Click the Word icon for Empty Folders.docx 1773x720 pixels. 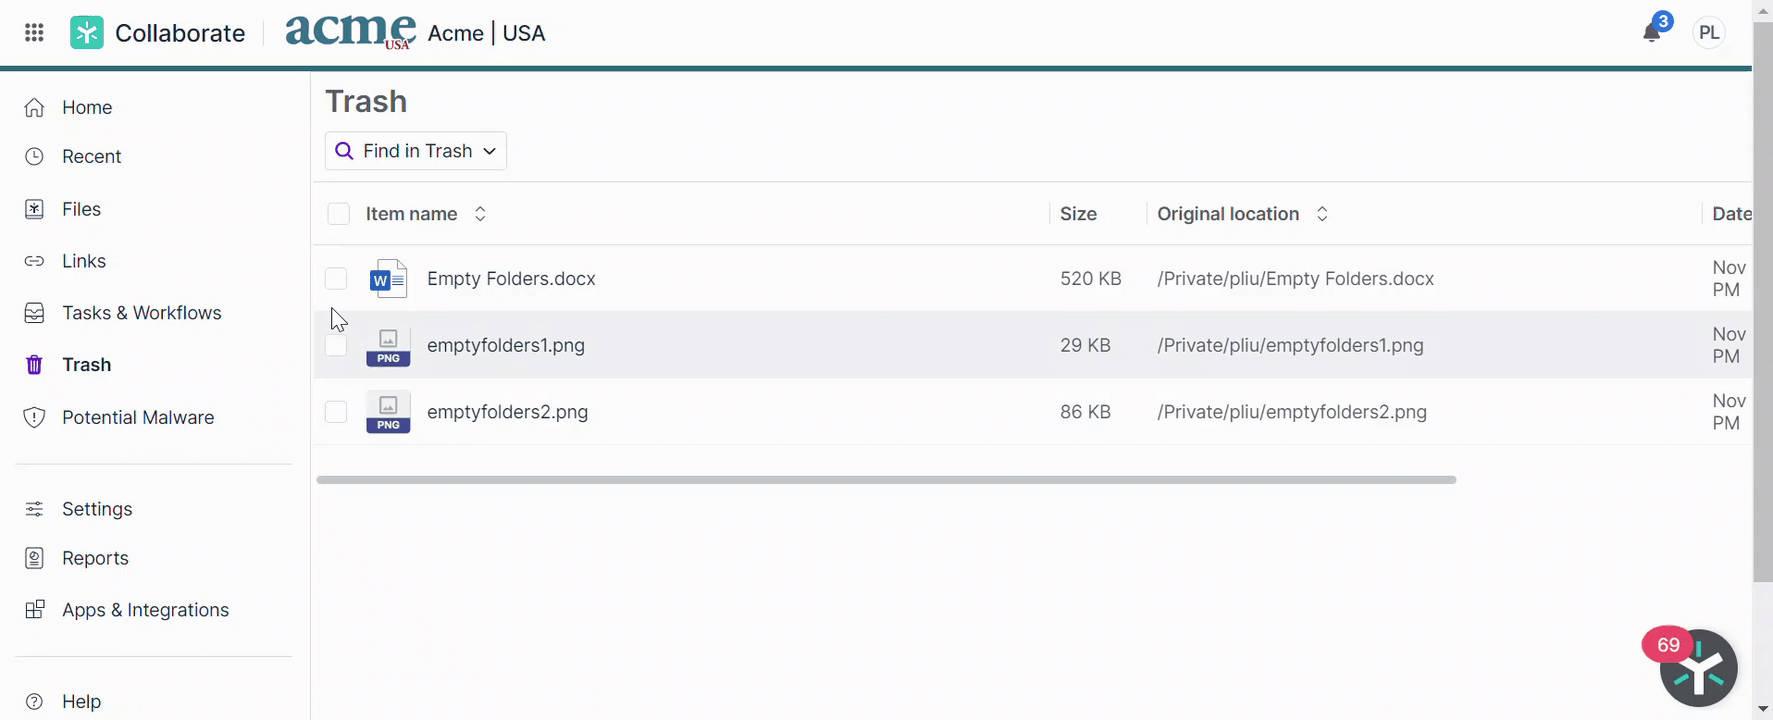click(x=388, y=279)
